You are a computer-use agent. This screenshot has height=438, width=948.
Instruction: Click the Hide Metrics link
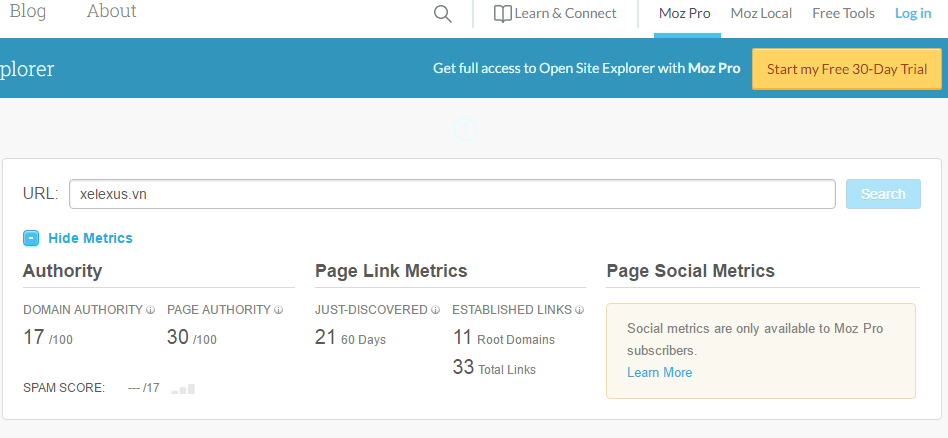[90, 238]
